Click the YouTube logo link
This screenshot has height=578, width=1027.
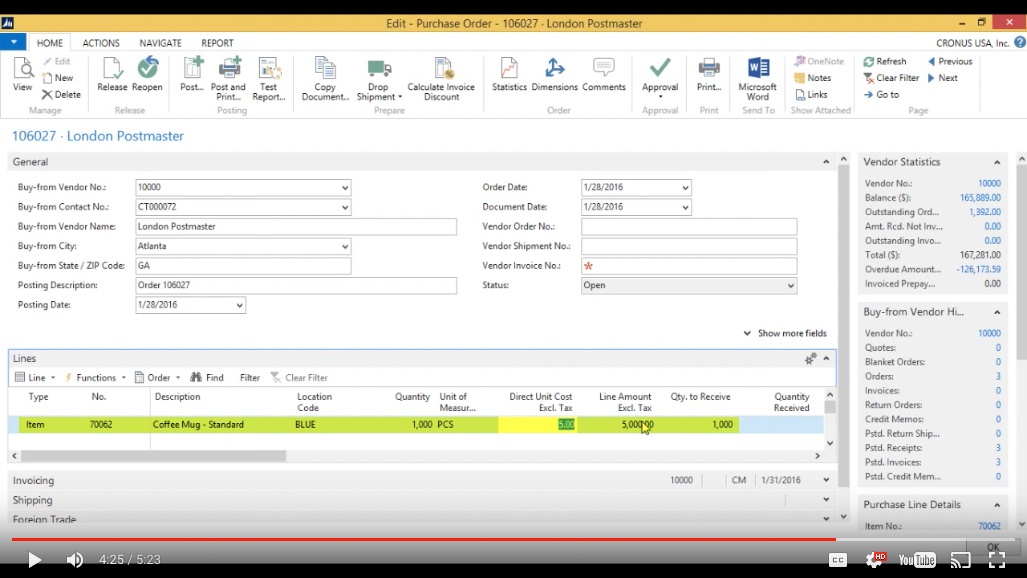tap(916, 560)
